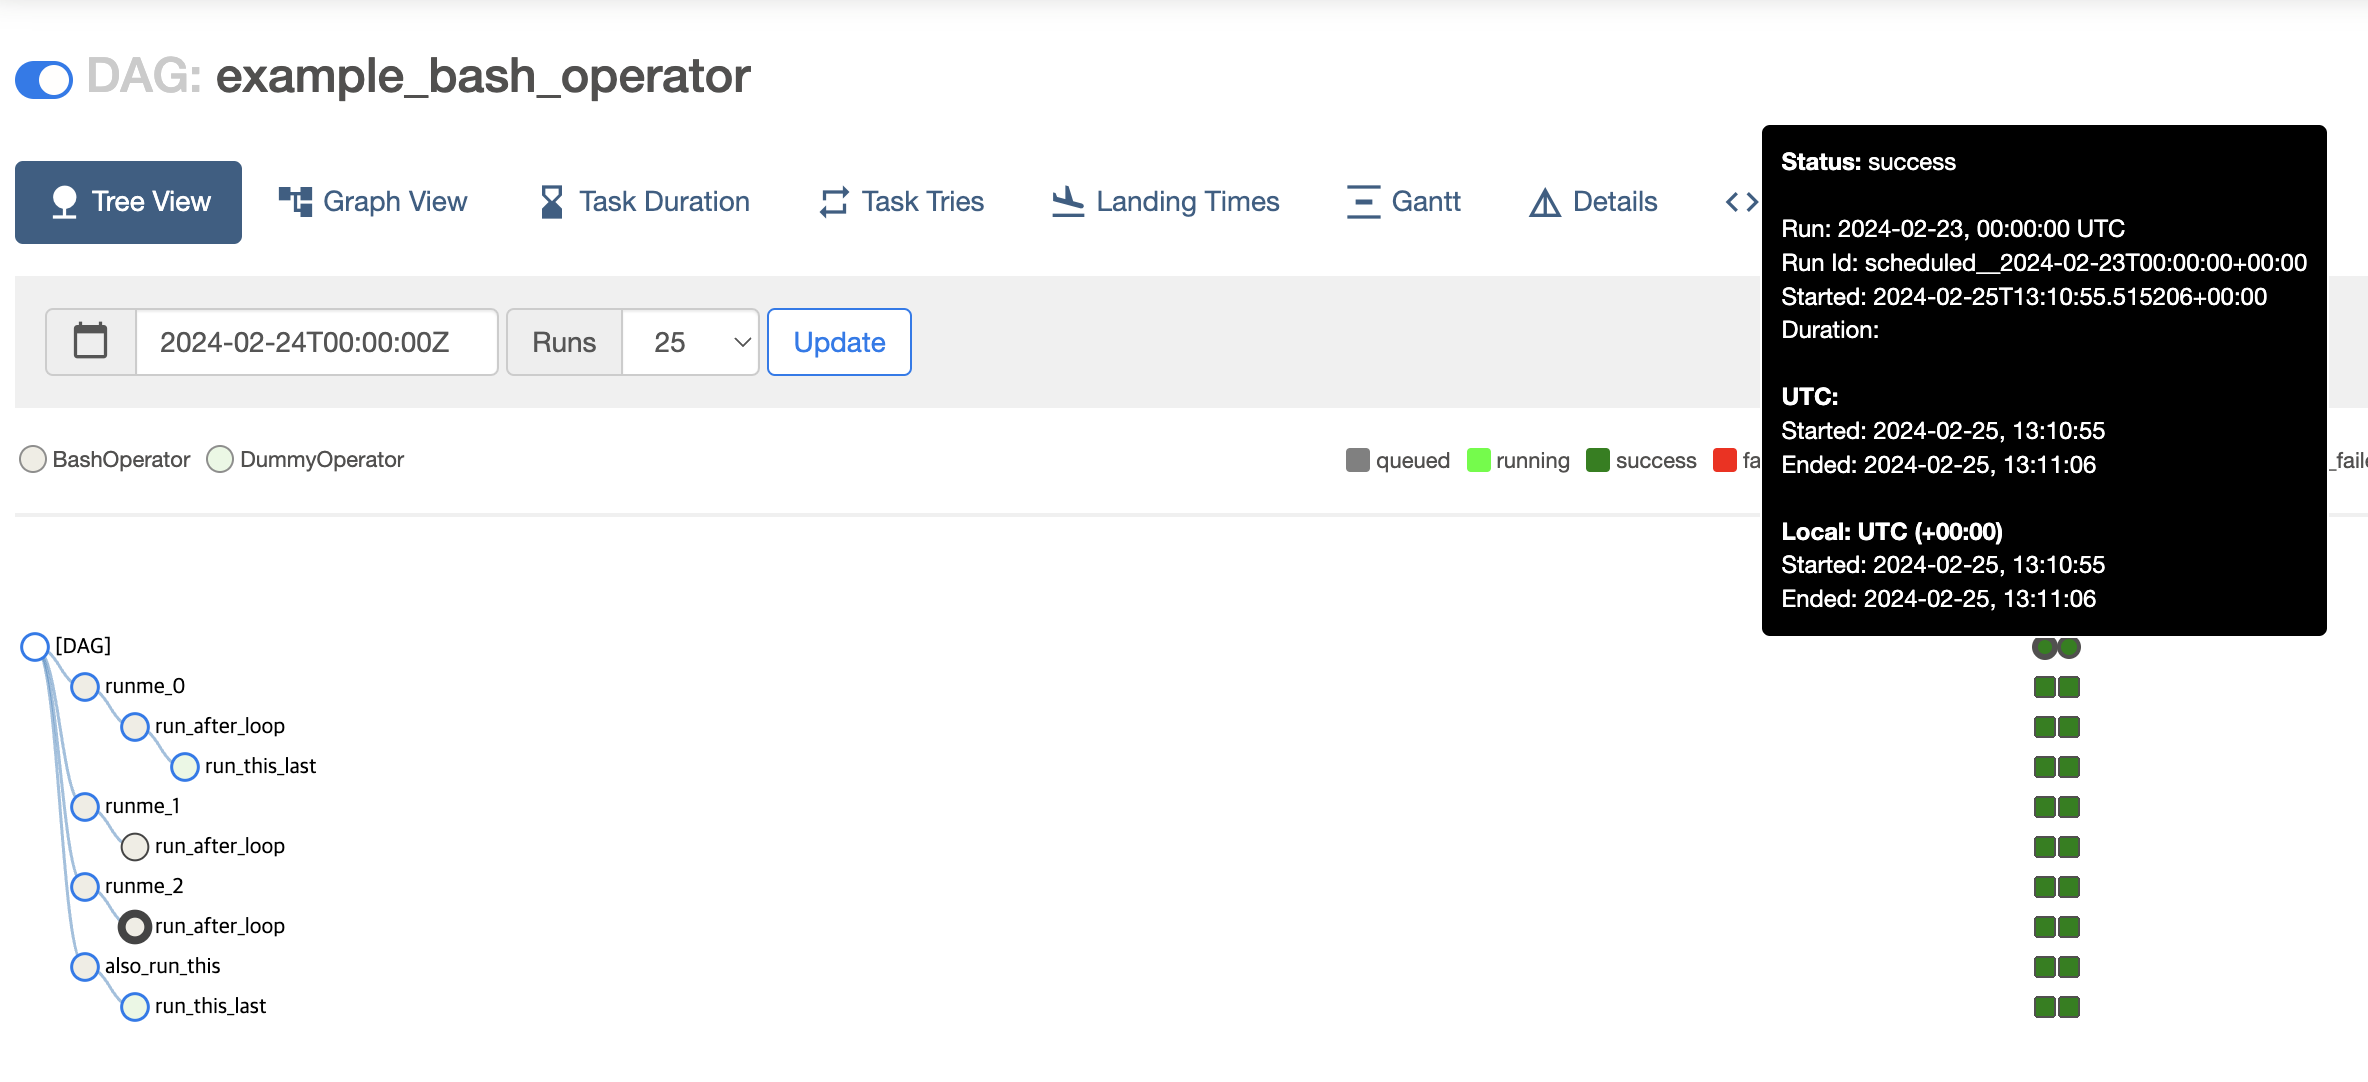Collapse the runme_0 tree node circle

click(x=85, y=687)
